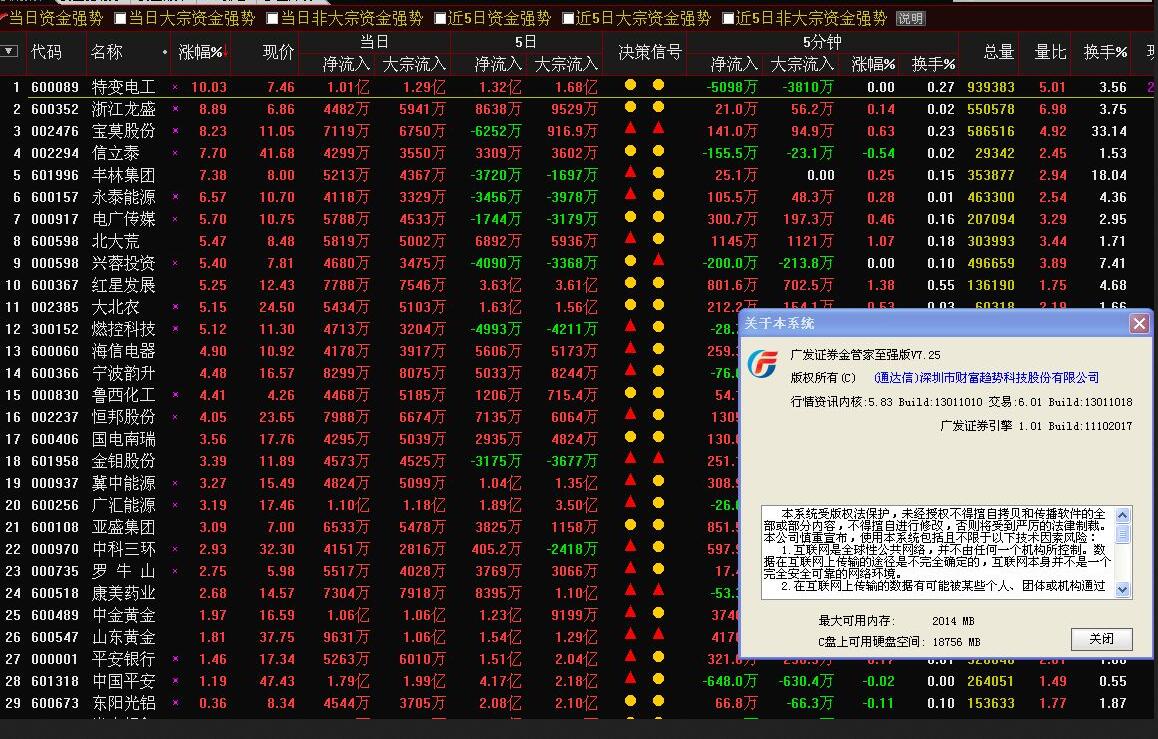Screen dimensions: 1158x739
Task: Click yellow circle signal in 永泰能源 row
Action: [658, 195]
